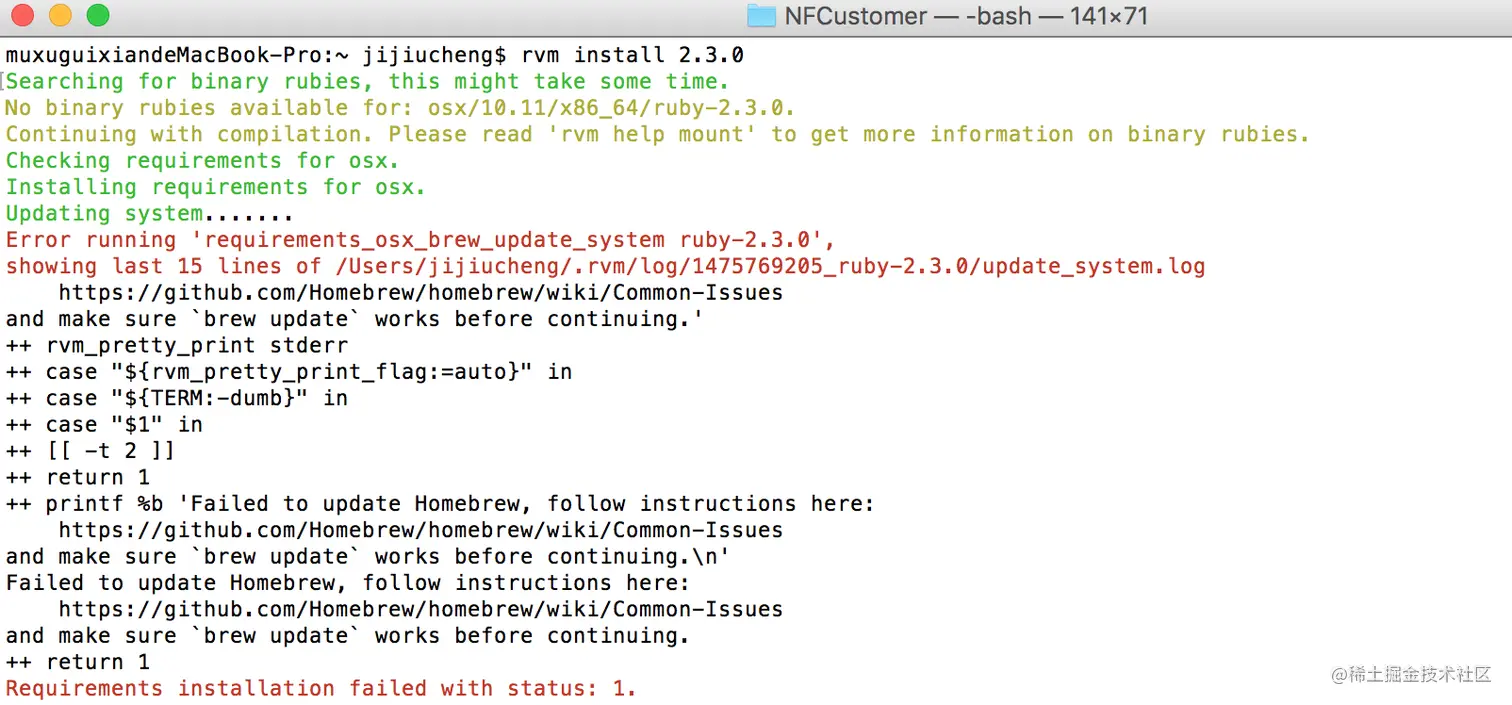Click the 'Updating system.......' line
Screen dimensions: 1512x705
click(149, 213)
